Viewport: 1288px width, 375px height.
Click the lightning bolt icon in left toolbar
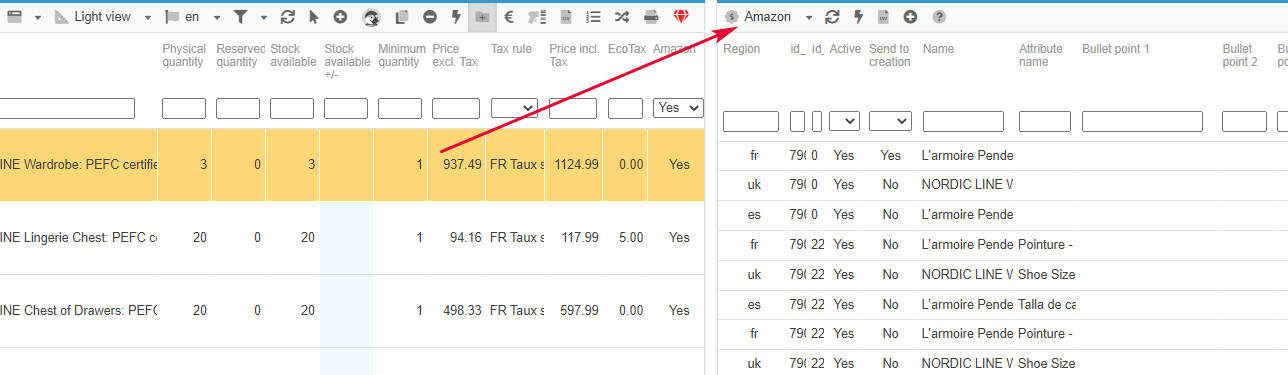456,17
